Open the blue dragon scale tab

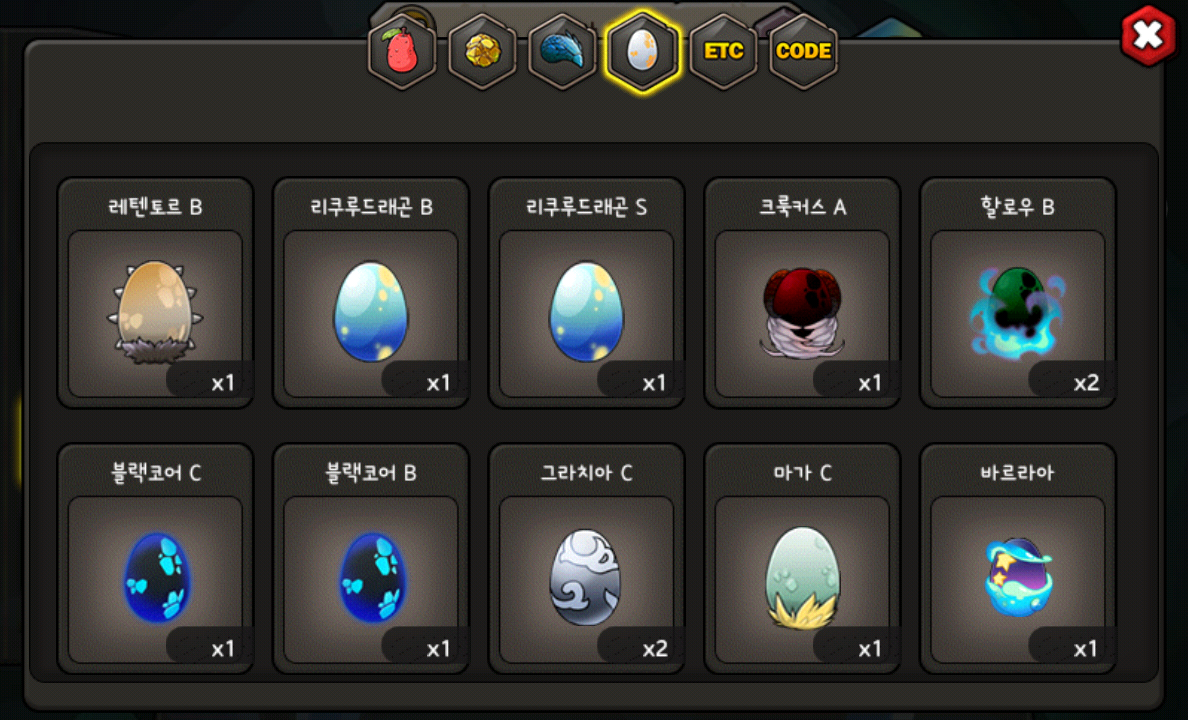(562, 52)
